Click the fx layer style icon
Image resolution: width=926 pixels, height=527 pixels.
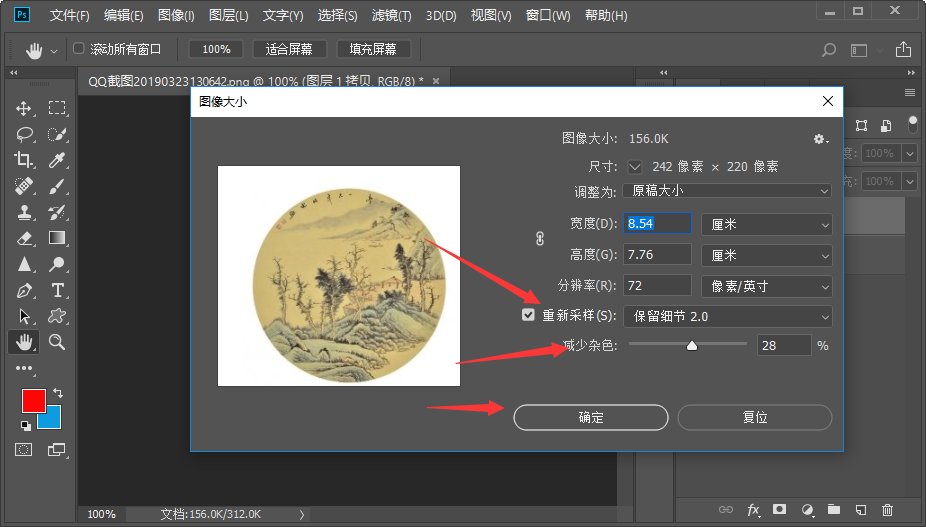[754, 510]
